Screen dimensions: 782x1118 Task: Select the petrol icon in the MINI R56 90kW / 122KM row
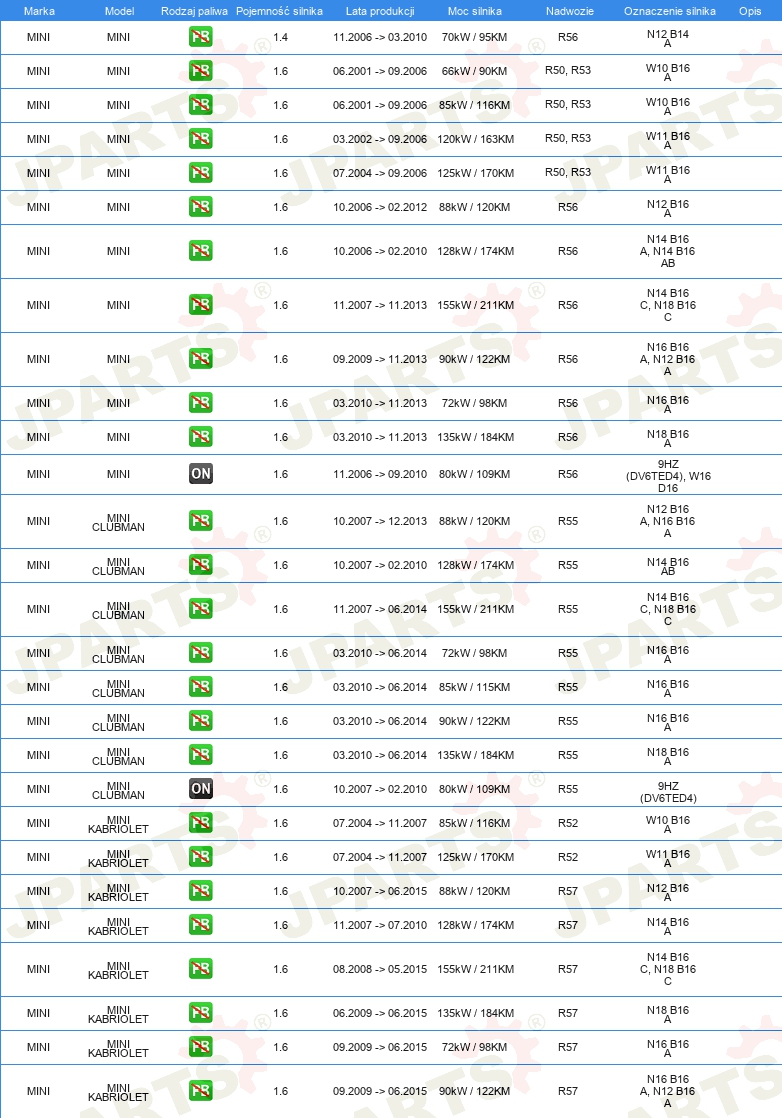coord(200,359)
